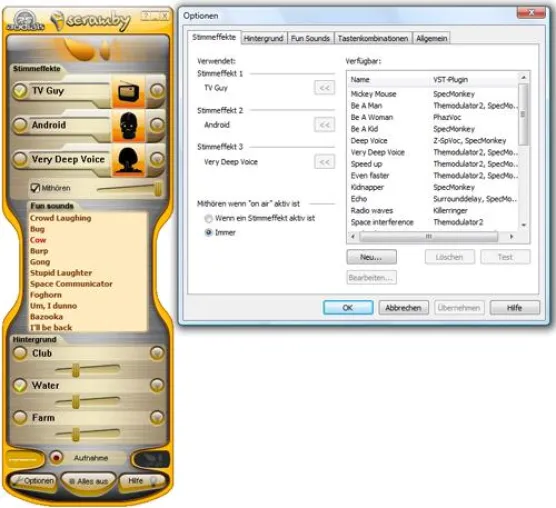Viewport: 556px width, 508px height.
Task: Click the << button for Stimmeffekt 1
Action: coord(324,88)
